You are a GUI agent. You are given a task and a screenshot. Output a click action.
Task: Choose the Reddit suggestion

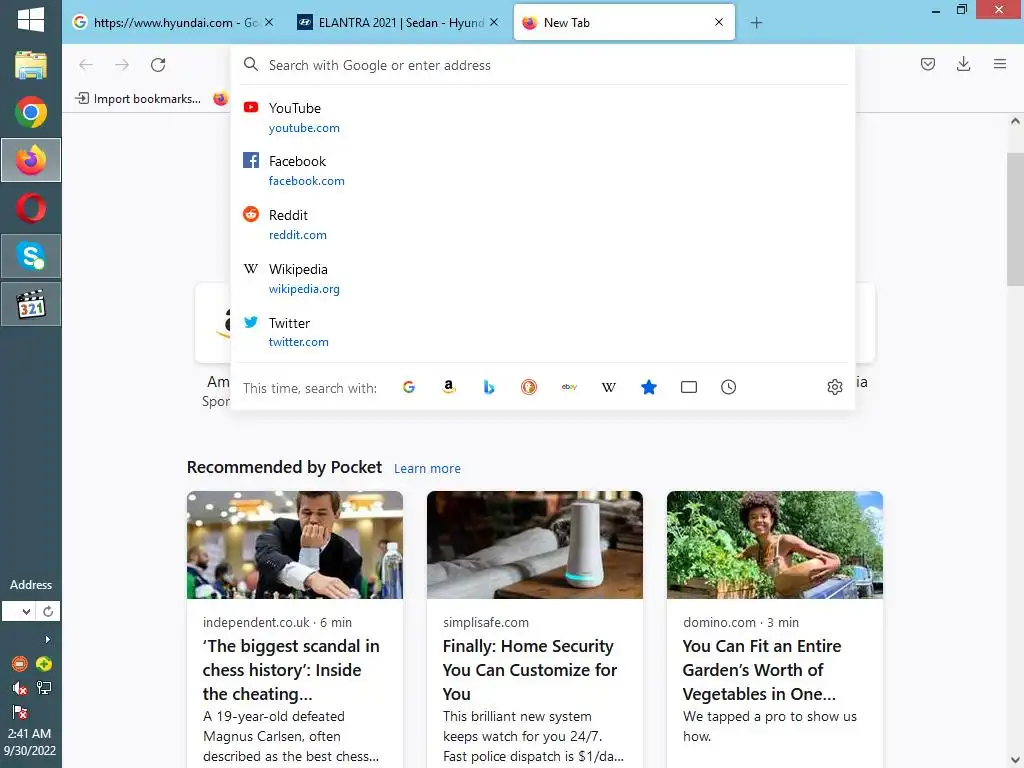543,225
